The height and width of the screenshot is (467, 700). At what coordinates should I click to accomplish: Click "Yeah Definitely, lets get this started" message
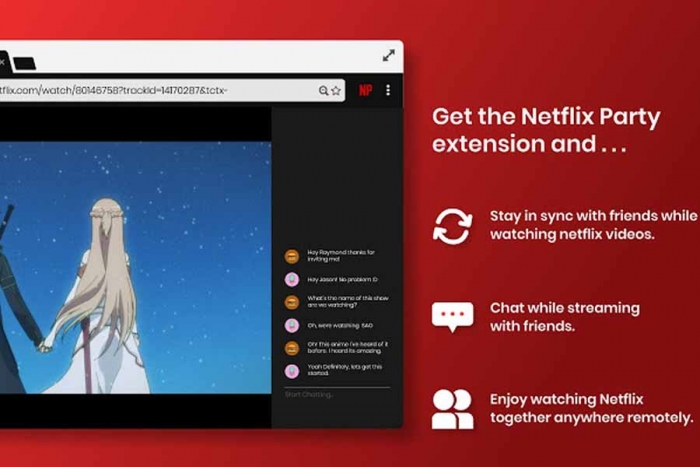(x=345, y=370)
